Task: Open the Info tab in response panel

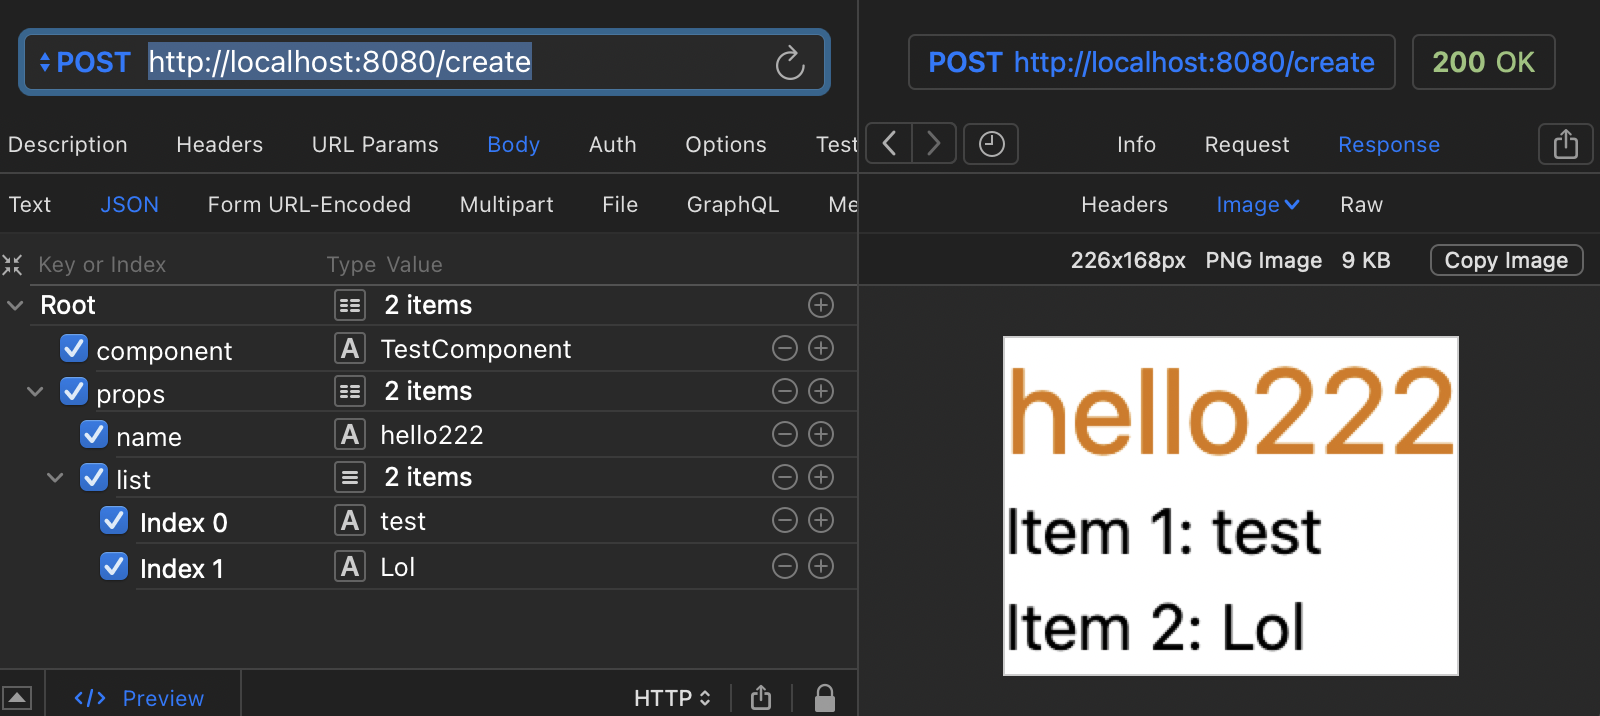Action: tap(1136, 144)
